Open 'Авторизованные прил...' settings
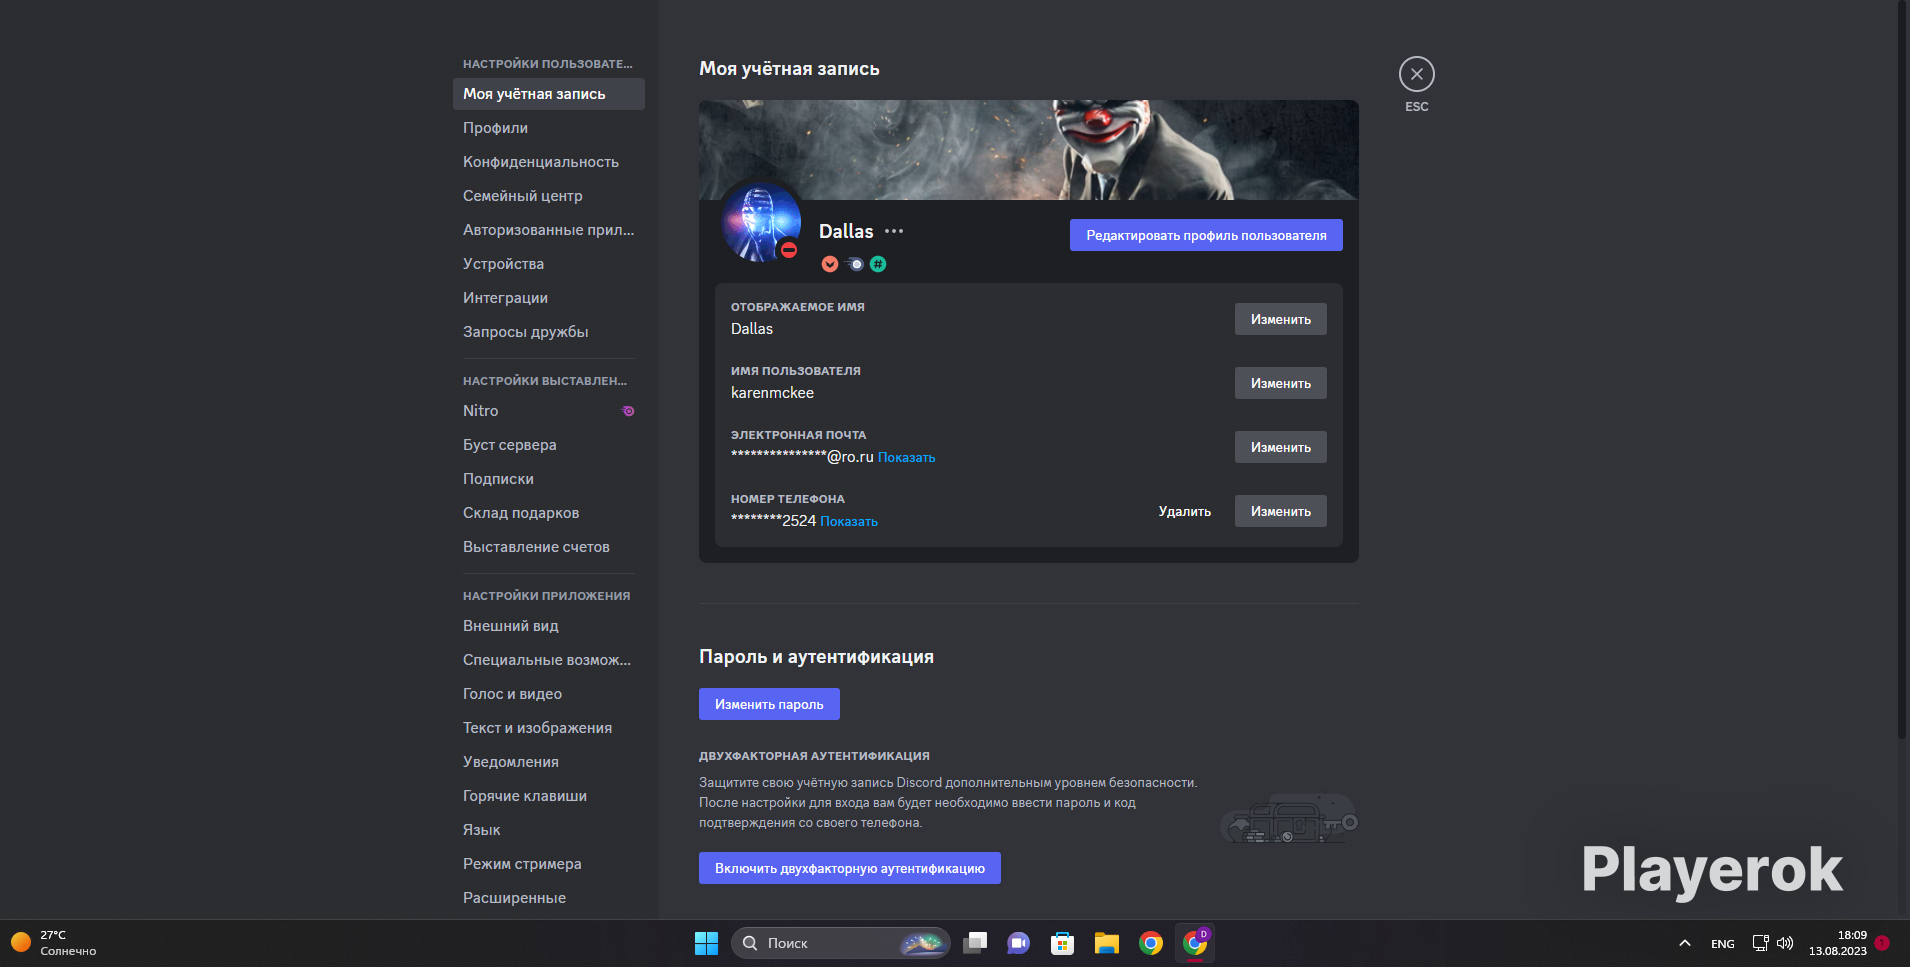This screenshot has height=967, width=1910. (549, 230)
